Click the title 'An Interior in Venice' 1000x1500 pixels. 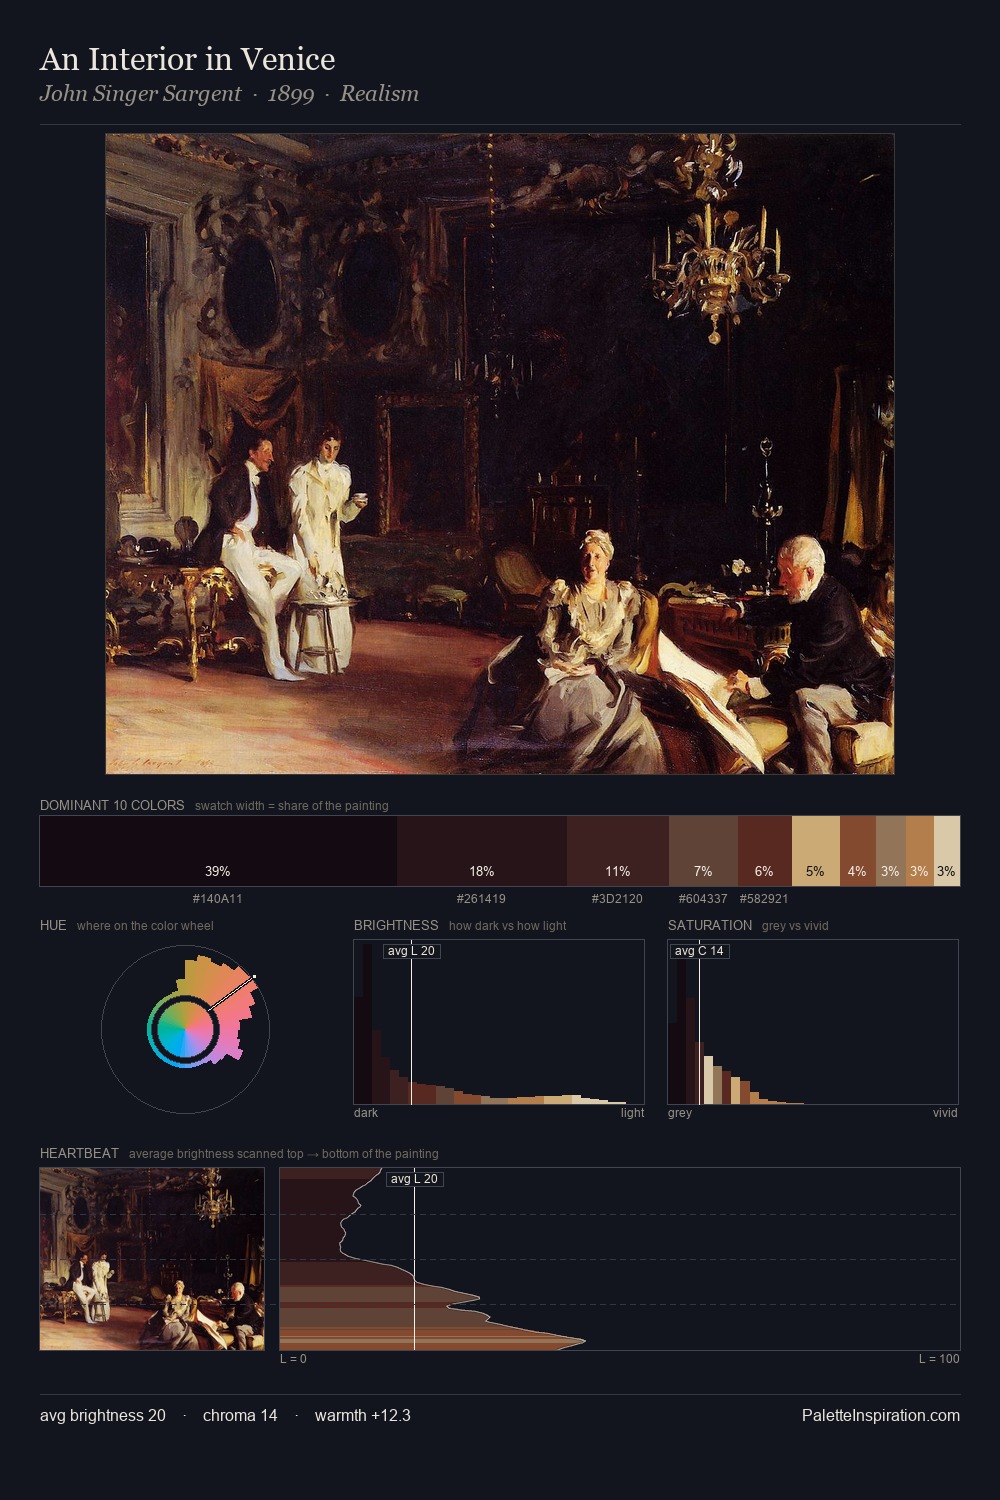(x=187, y=59)
